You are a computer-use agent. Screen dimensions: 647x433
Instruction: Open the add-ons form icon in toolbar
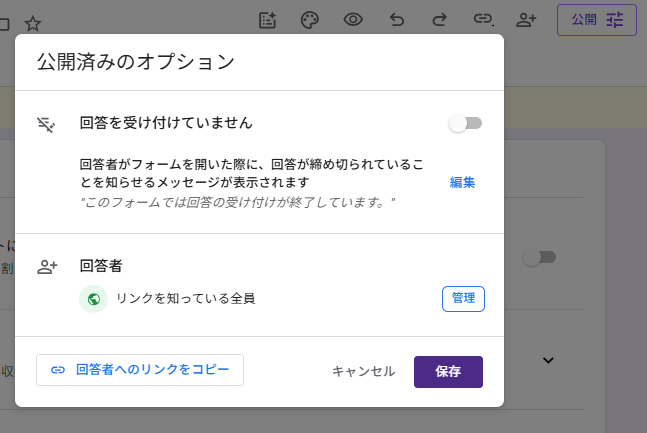267,20
